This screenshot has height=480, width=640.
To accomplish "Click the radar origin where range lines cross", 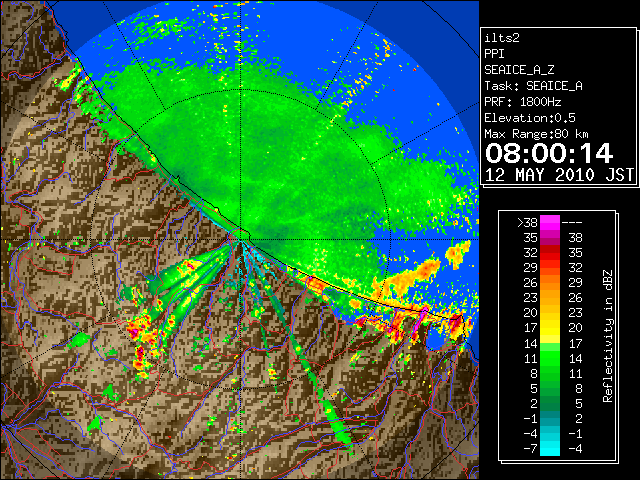I will pyautogui.click(x=241, y=240).
